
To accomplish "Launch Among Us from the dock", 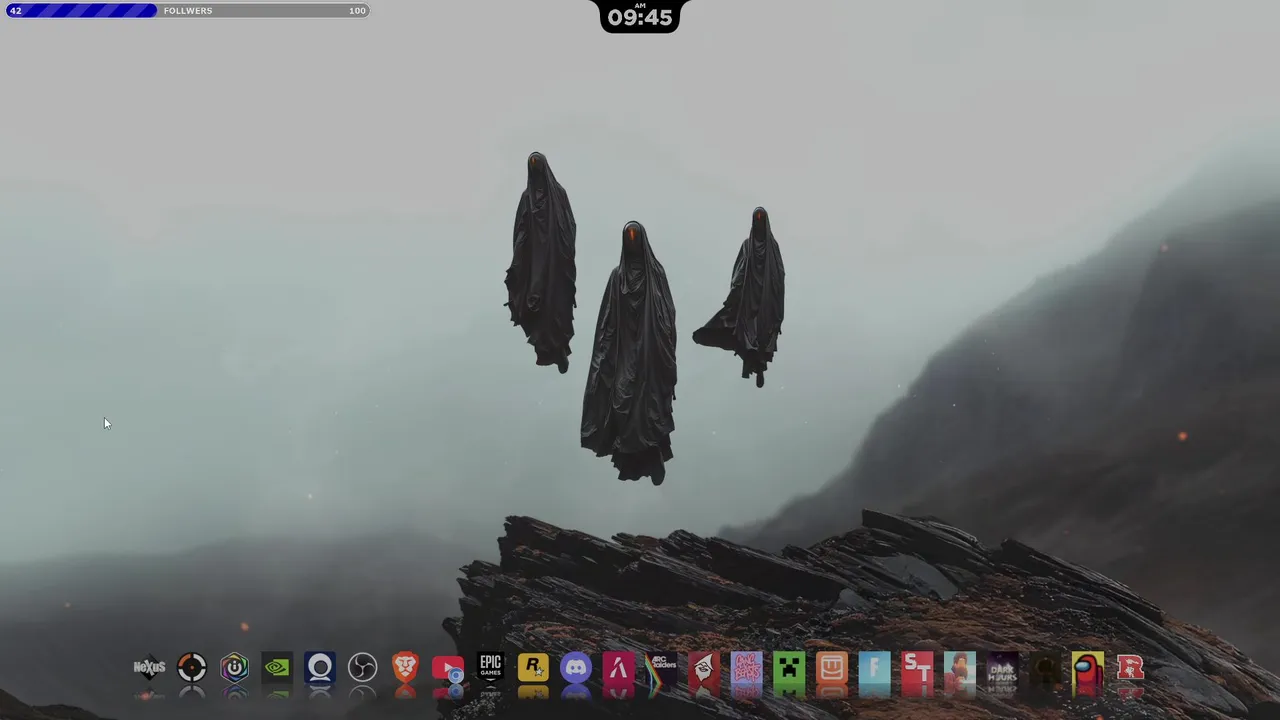I will pos(1088,667).
